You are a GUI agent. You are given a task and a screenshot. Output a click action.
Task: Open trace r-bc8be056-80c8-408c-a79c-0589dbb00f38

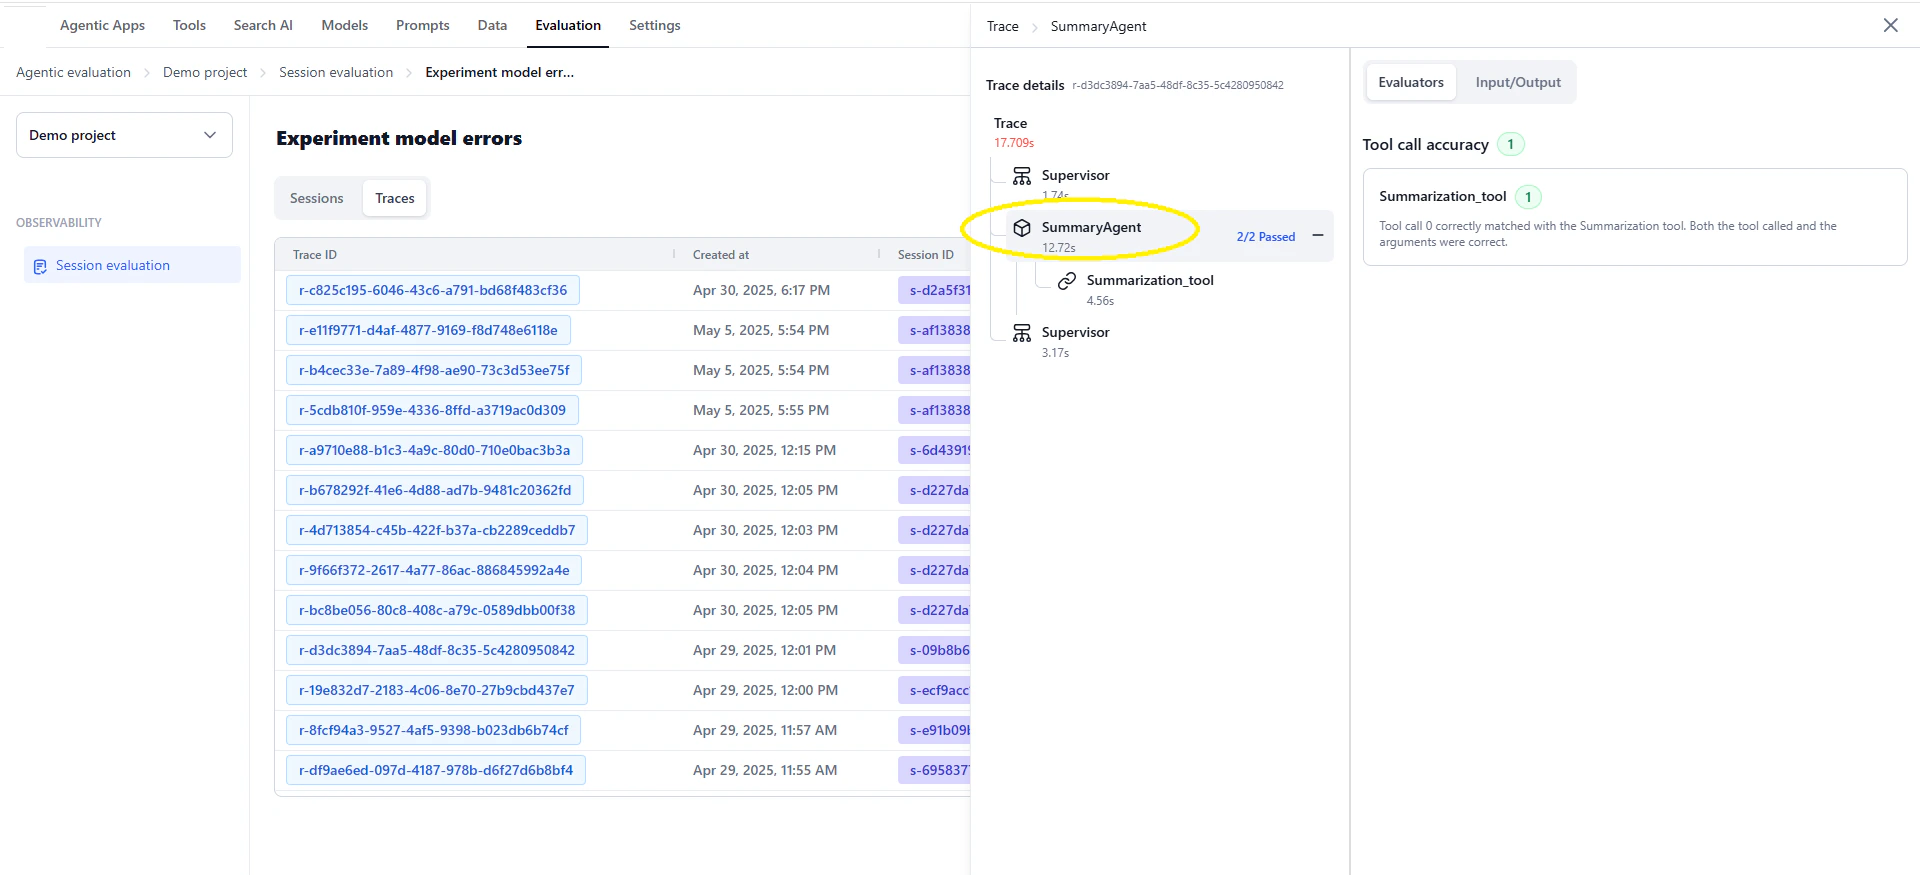[437, 610]
